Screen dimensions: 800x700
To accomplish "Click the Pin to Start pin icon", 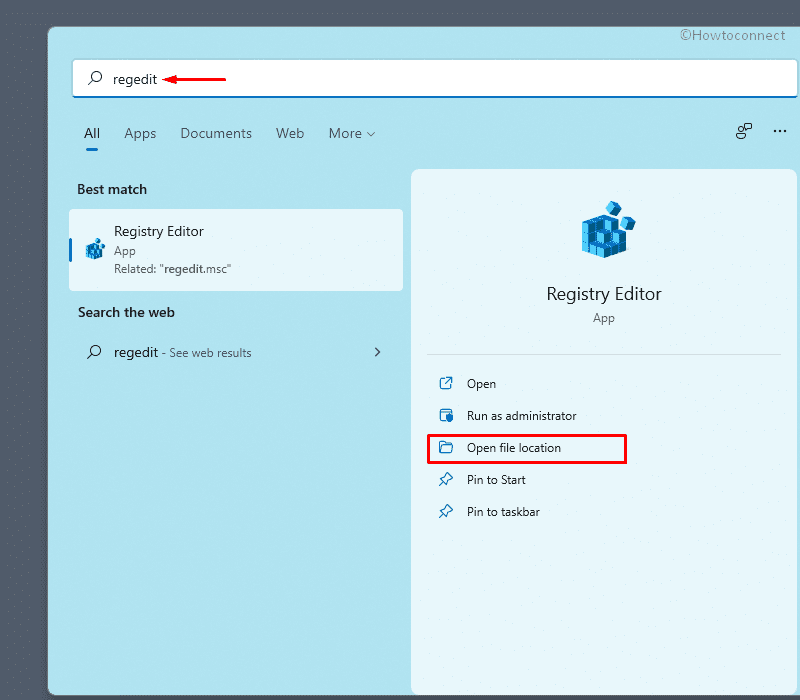I will 446,480.
